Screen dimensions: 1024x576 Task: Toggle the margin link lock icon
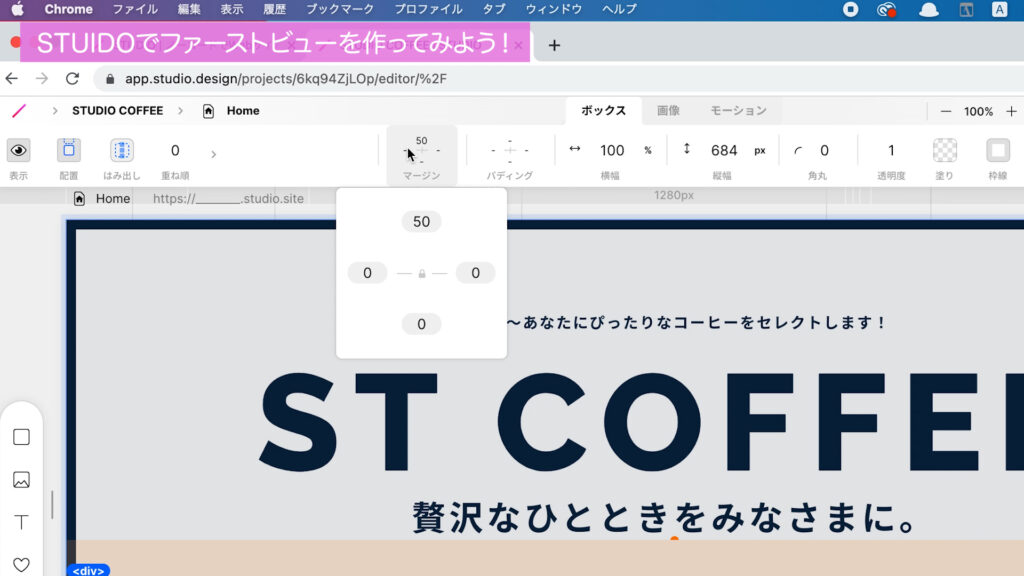click(422, 273)
